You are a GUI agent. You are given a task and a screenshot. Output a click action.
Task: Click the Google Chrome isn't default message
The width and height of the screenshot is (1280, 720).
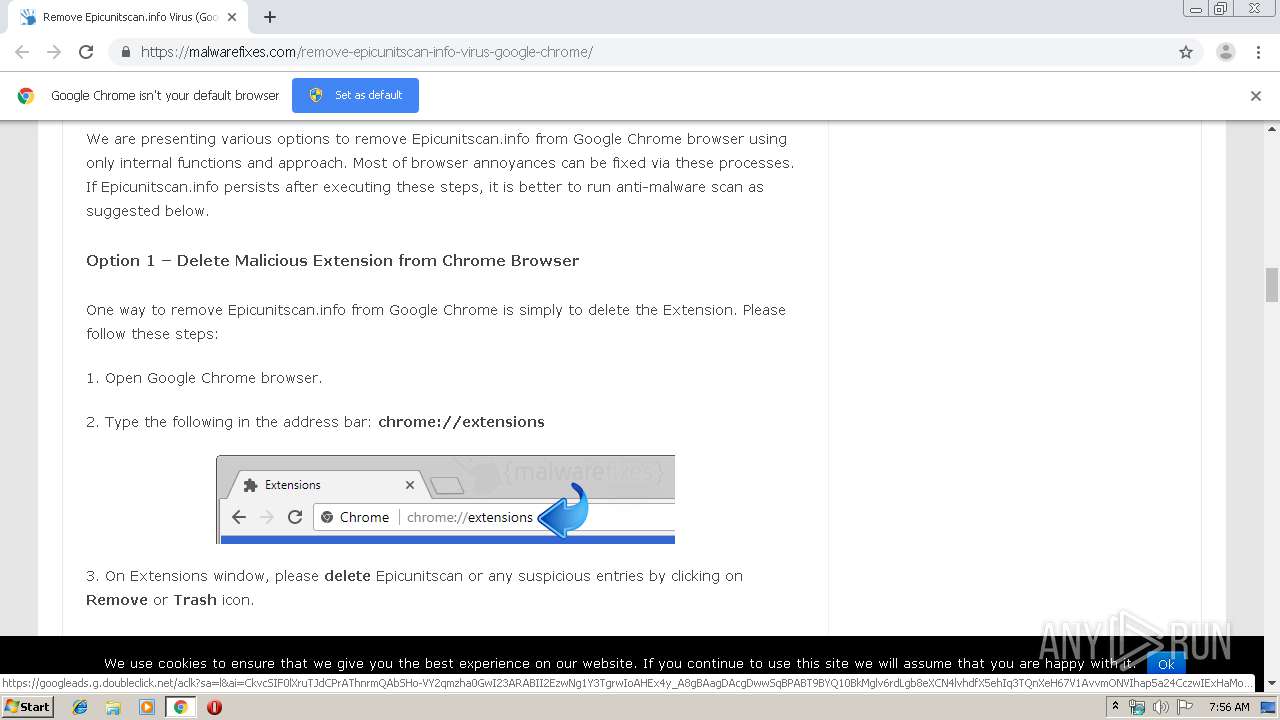pos(165,96)
